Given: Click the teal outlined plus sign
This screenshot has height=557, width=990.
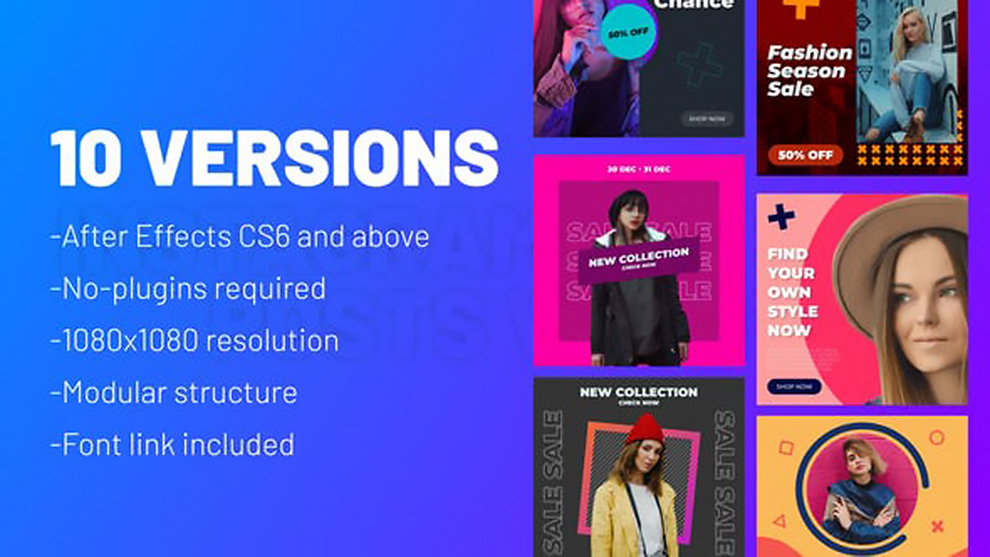Looking at the screenshot, I should click(699, 65).
